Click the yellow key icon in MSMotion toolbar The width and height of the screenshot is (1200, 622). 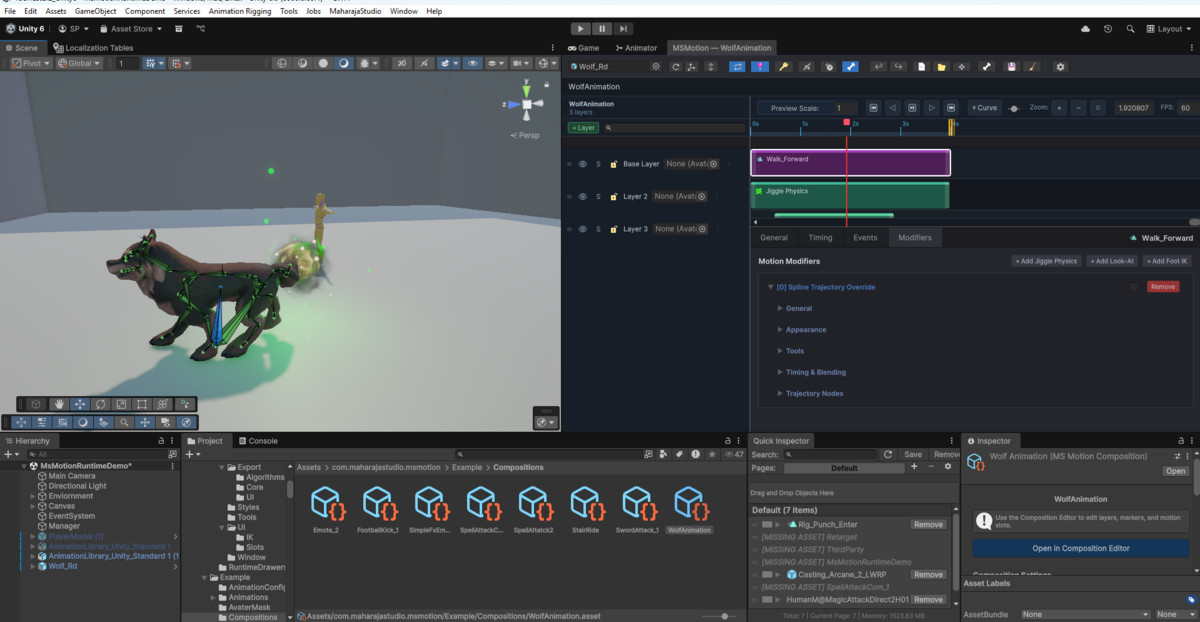pos(784,67)
